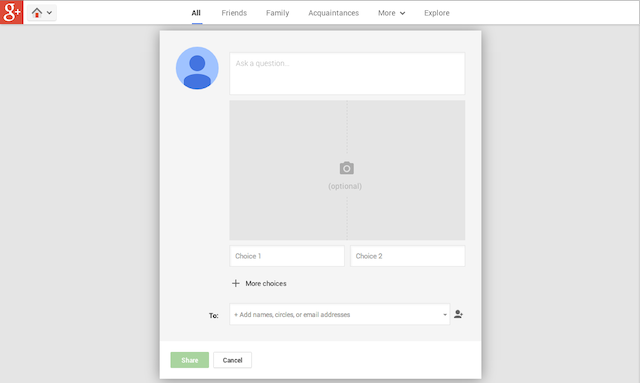The height and width of the screenshot is (383, 640).
Task: Focus the Ask a question field
Action: coord(347,73)
